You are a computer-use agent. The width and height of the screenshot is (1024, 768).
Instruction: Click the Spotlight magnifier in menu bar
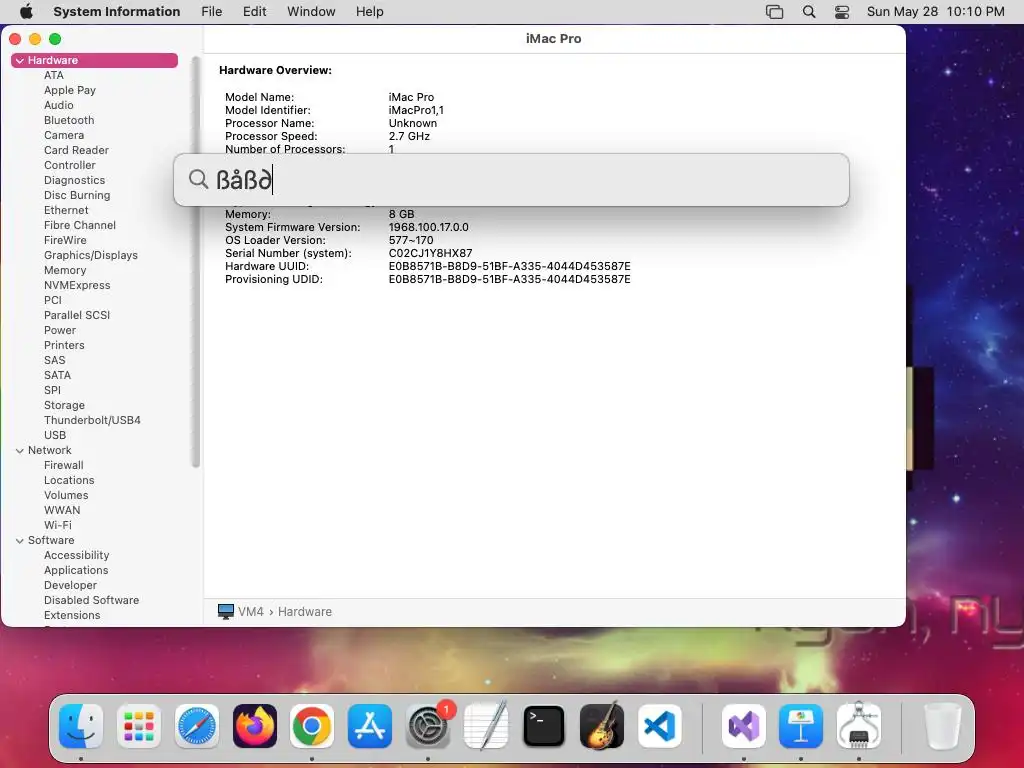[x=808, y=12]
